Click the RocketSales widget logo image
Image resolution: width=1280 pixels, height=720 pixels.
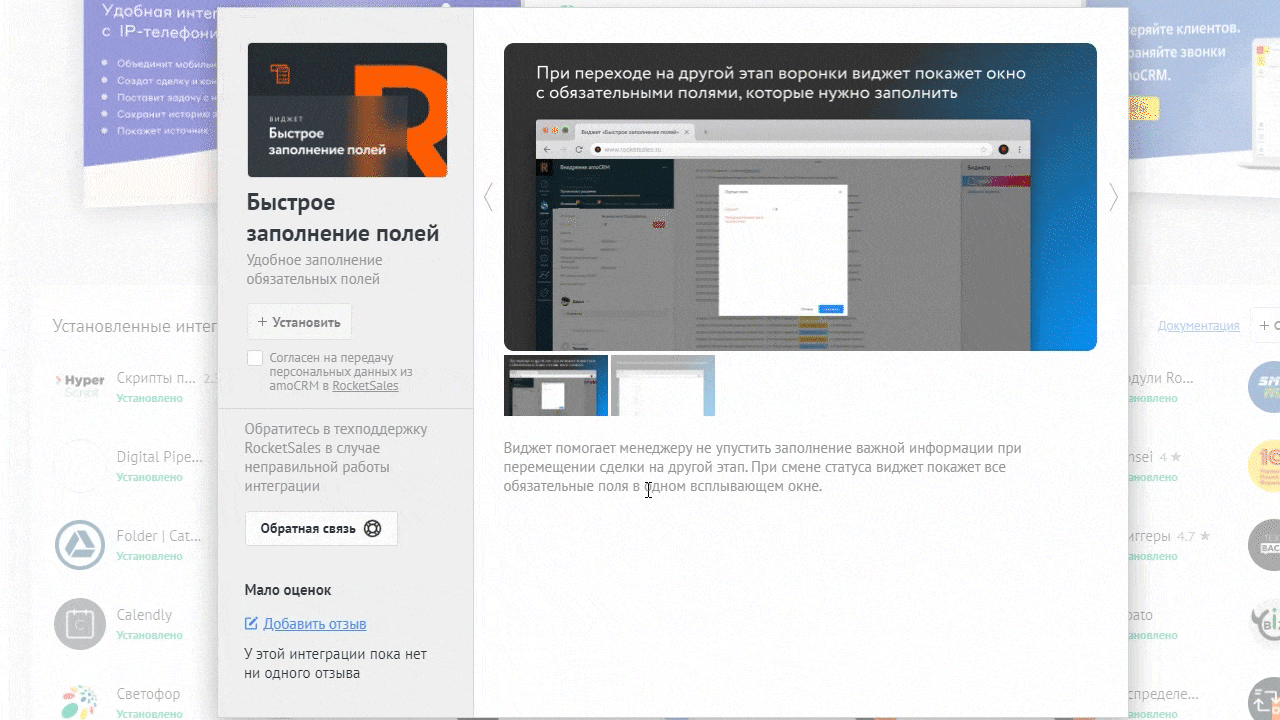tap(347, 110)
